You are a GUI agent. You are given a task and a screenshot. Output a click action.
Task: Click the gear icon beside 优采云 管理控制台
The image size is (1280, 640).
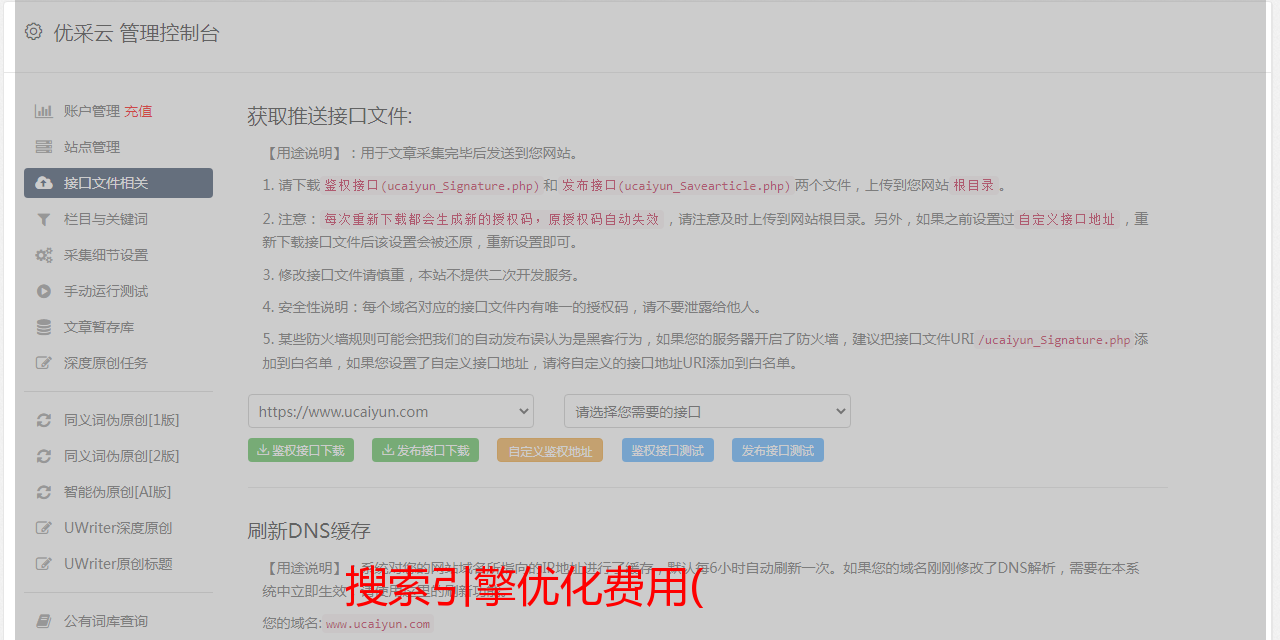(34, 32)
